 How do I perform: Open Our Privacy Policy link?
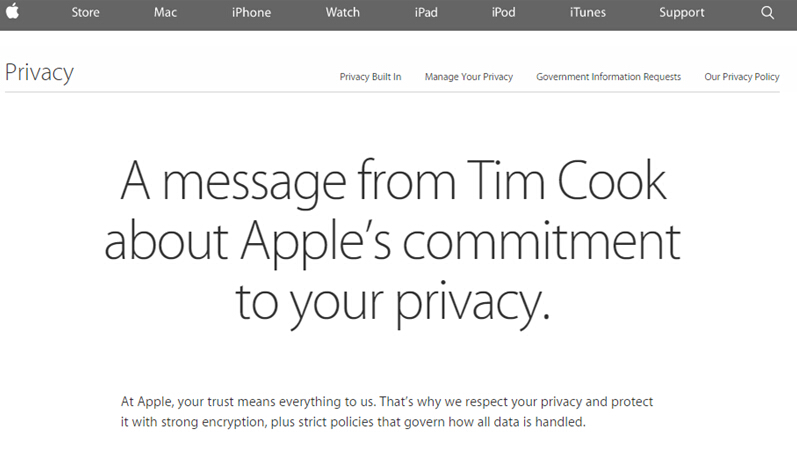coord(742,77)
